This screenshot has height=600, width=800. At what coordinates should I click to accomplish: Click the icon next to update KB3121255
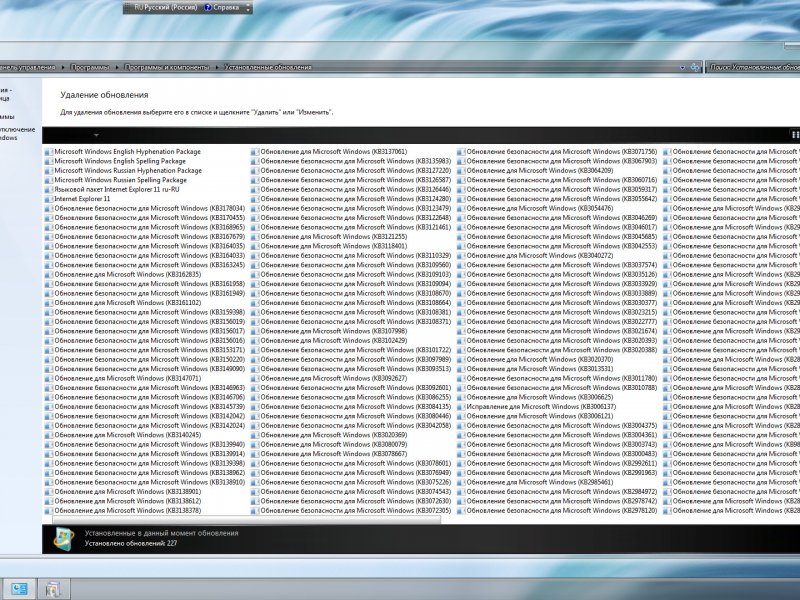click(x=255, y=237)
